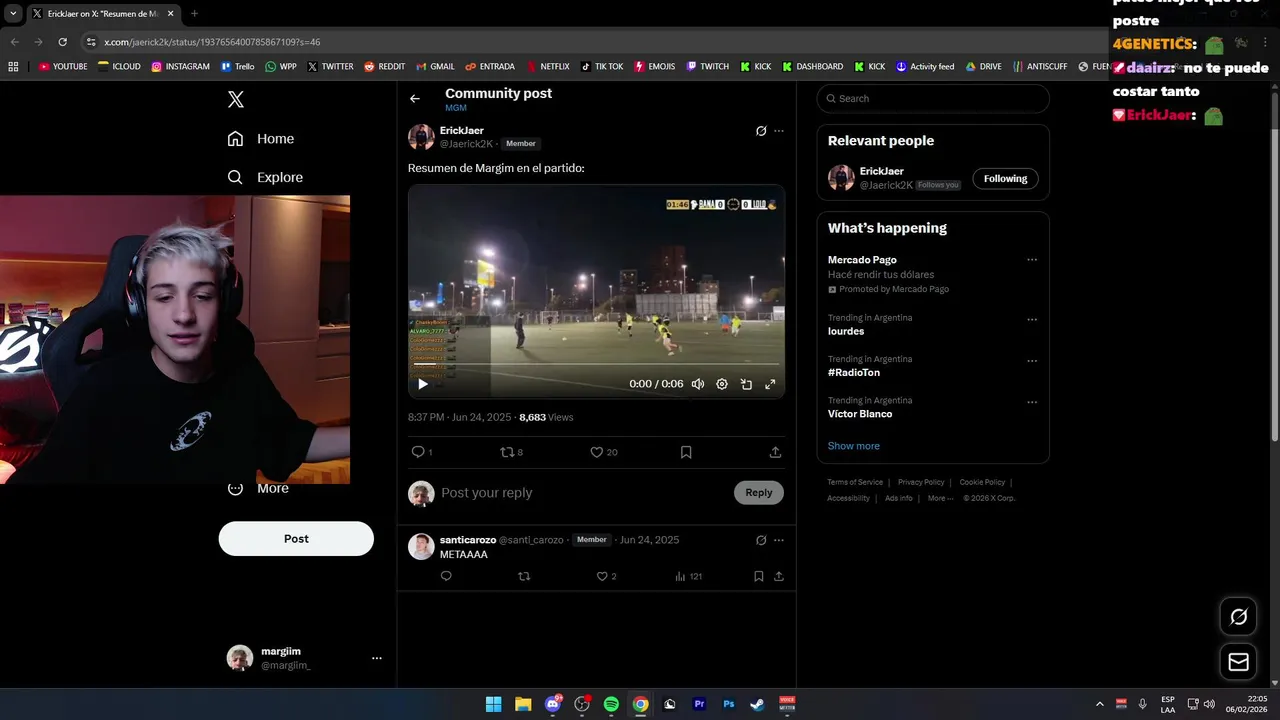Open the floating Messages button
The height and width of the screenshot is (720, 1280).
click(x=1238, y=662)
